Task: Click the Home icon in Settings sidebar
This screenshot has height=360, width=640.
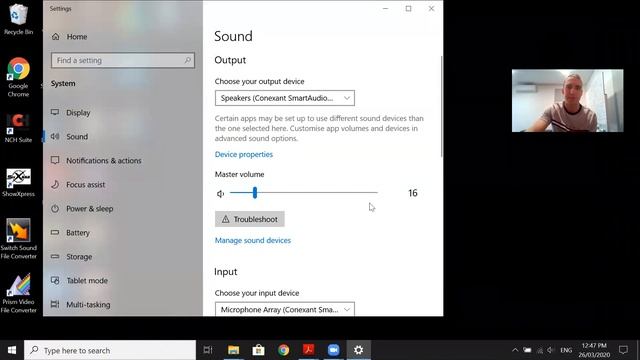Action: point(56,37)
